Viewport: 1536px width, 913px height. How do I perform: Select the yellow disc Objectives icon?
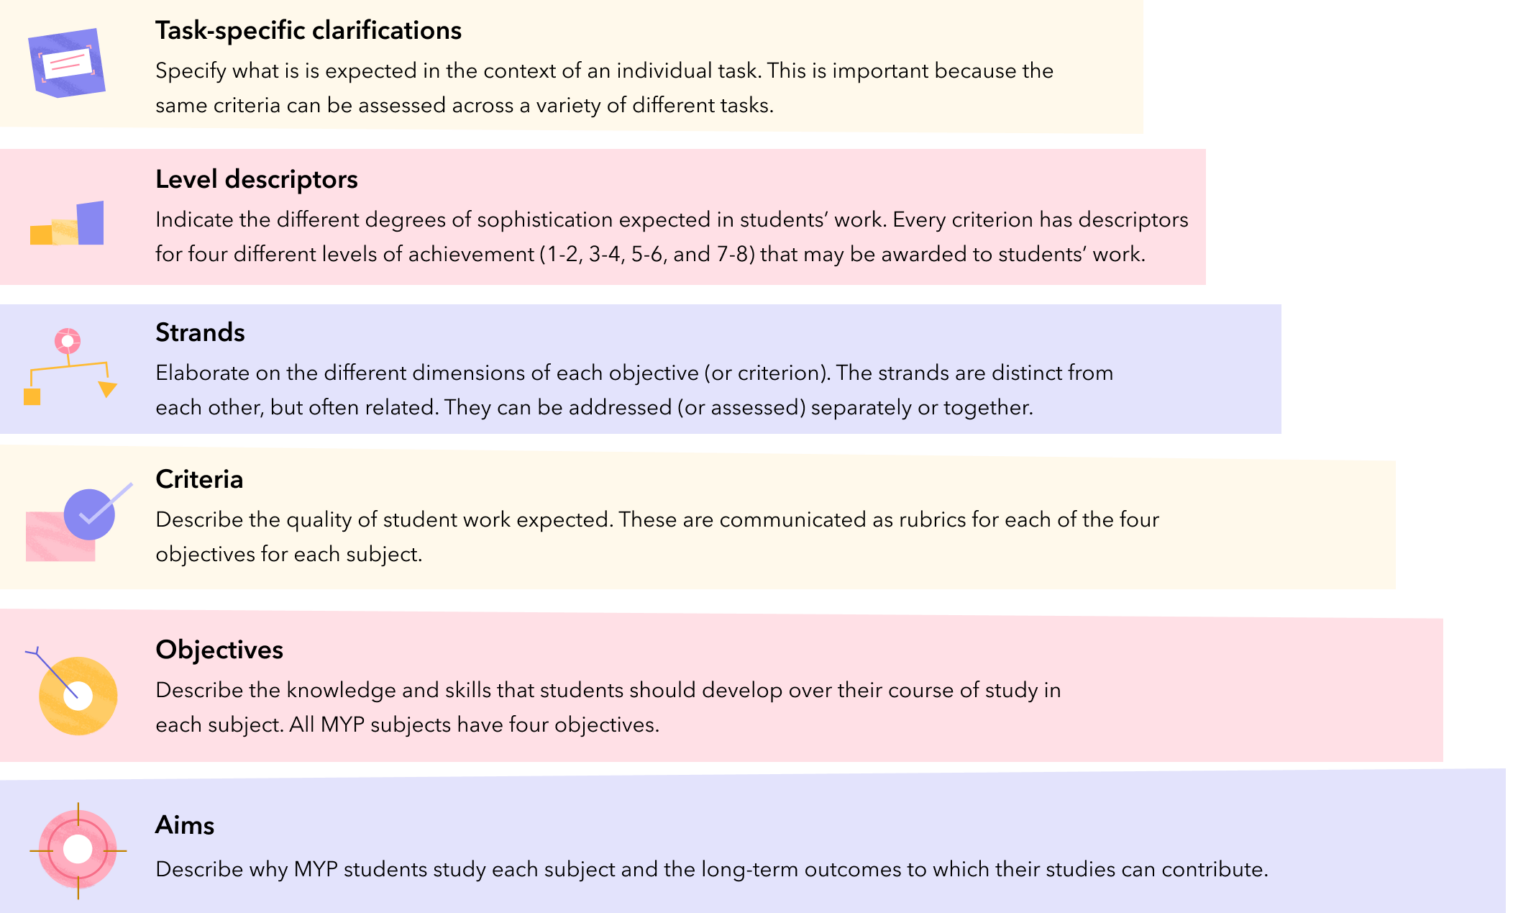pos(76,693)
